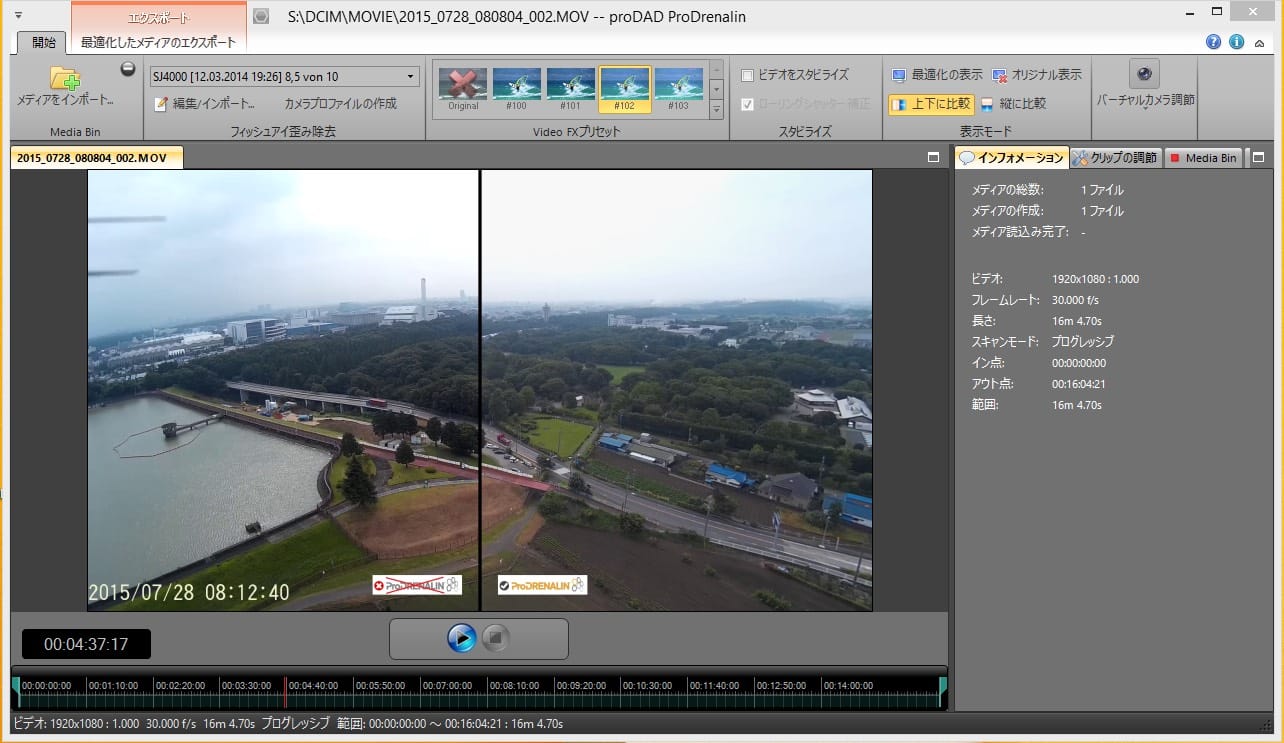Click the help question mark icon

pos(1213,42)
